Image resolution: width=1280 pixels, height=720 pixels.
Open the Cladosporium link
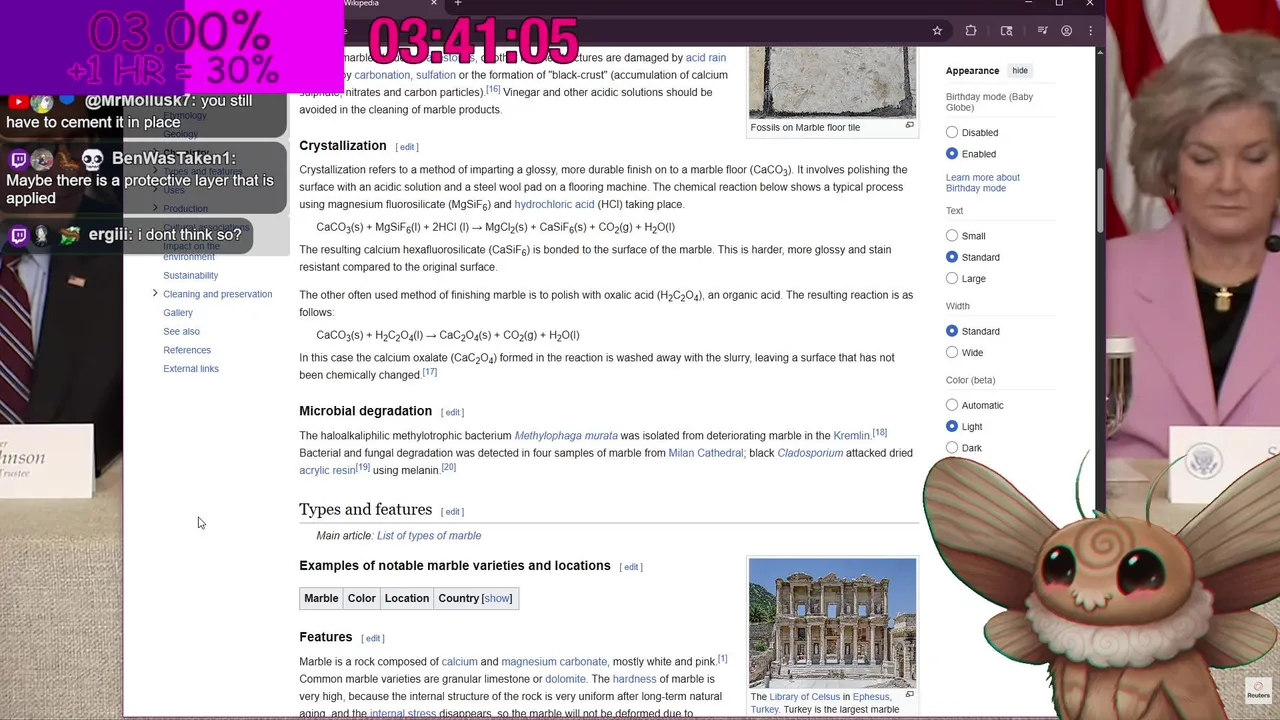810,453
